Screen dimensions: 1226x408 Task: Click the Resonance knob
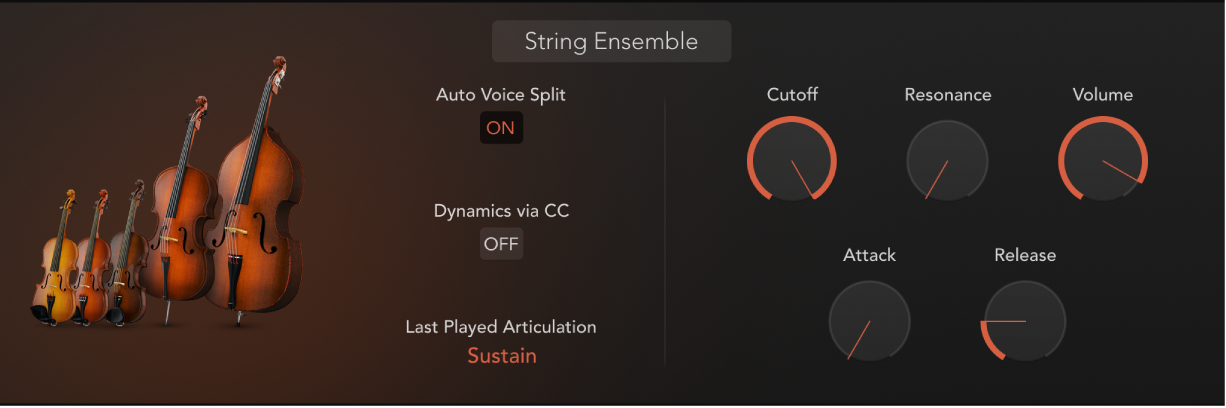point(947,160)
